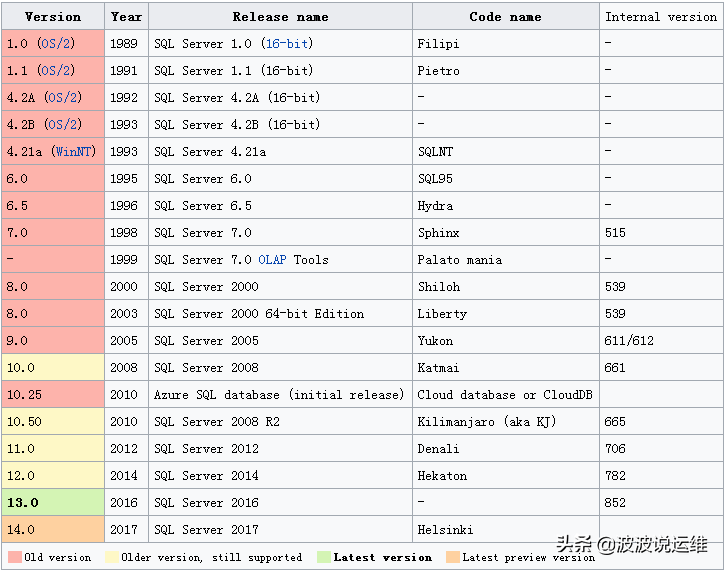Viewport: 724px width, 570px height.
Task: Click the version cell 9.0
Action: coord(53,340)
